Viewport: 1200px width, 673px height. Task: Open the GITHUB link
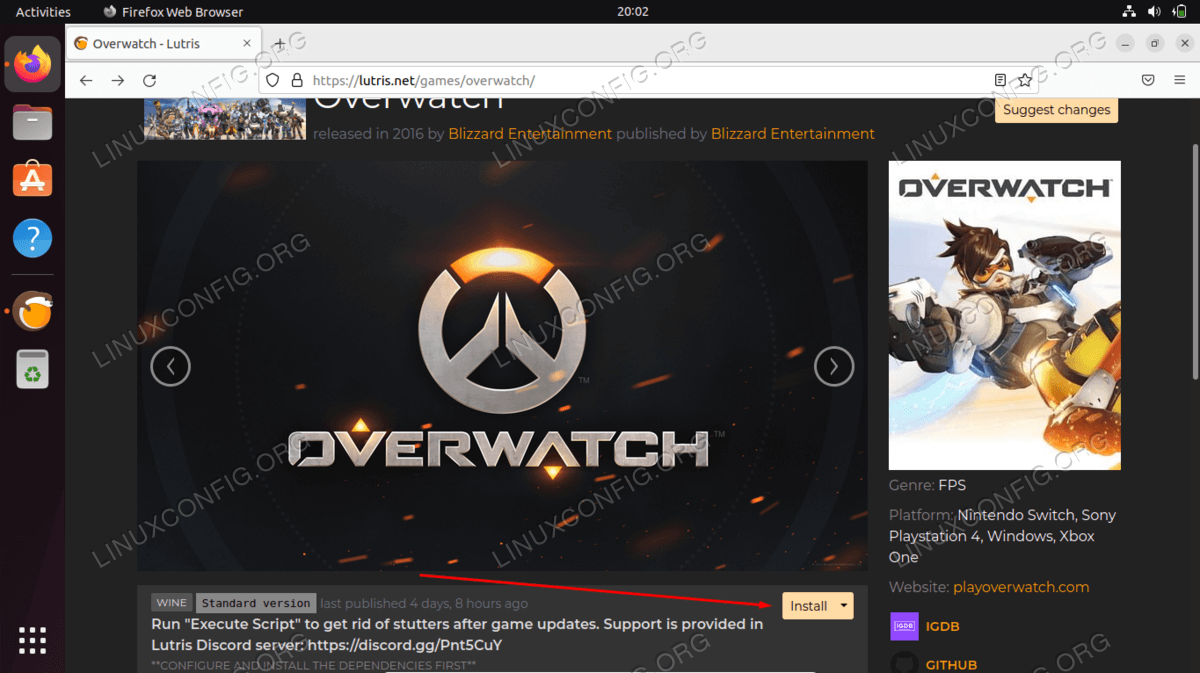[x=952, y=664]
